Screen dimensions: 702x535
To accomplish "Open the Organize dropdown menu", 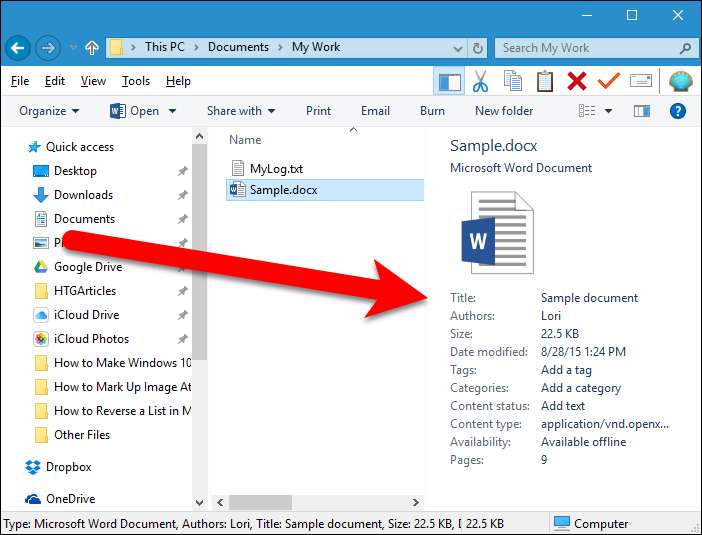I will coord(49,111).
